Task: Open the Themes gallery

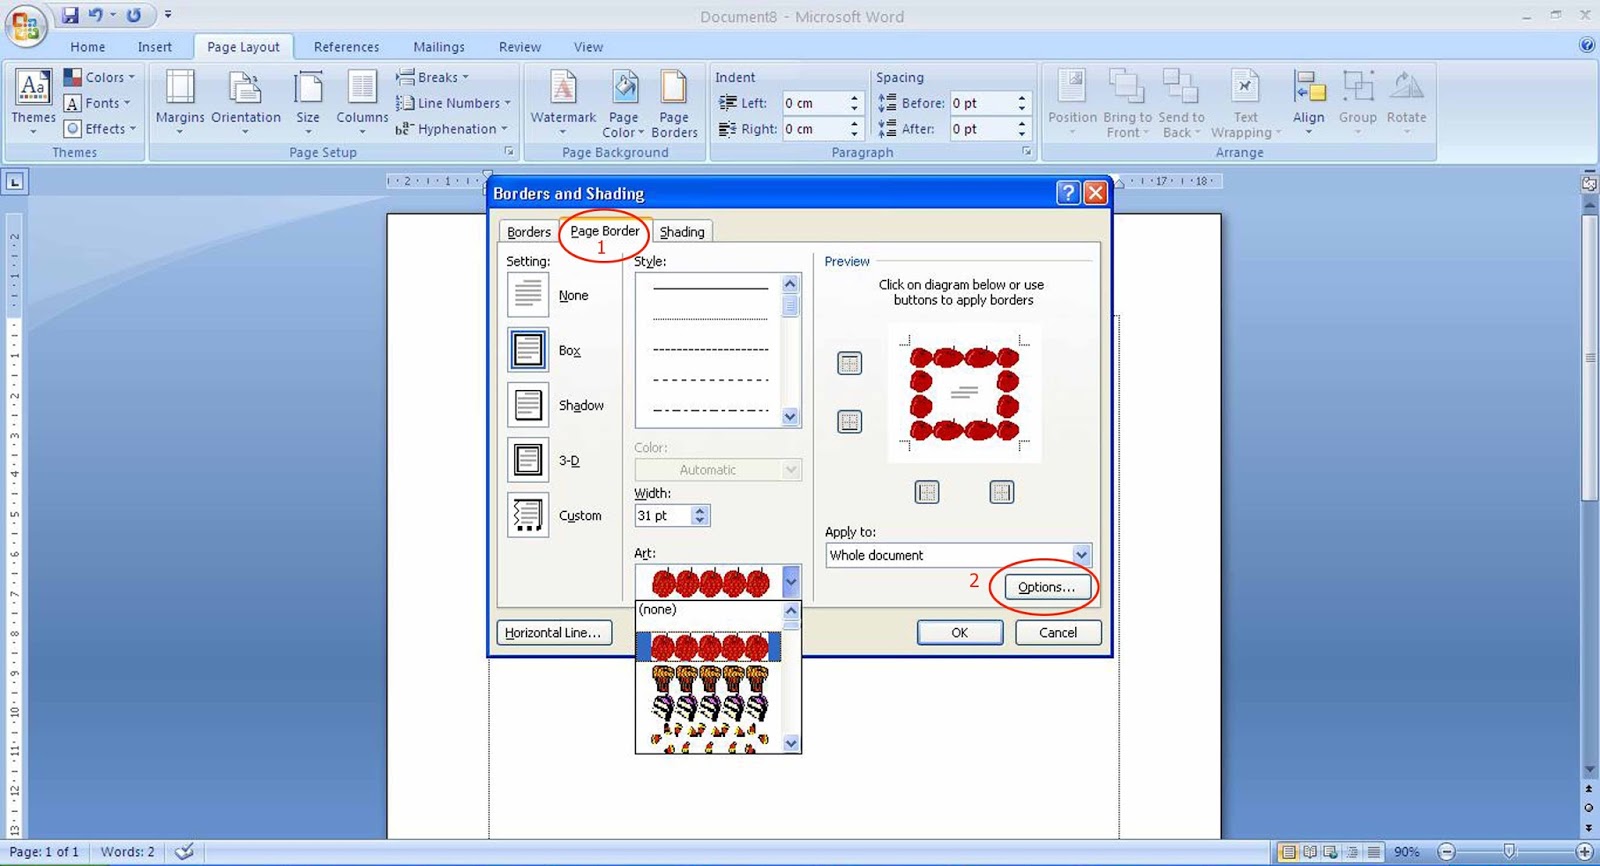Action: [x=33, y=102]
